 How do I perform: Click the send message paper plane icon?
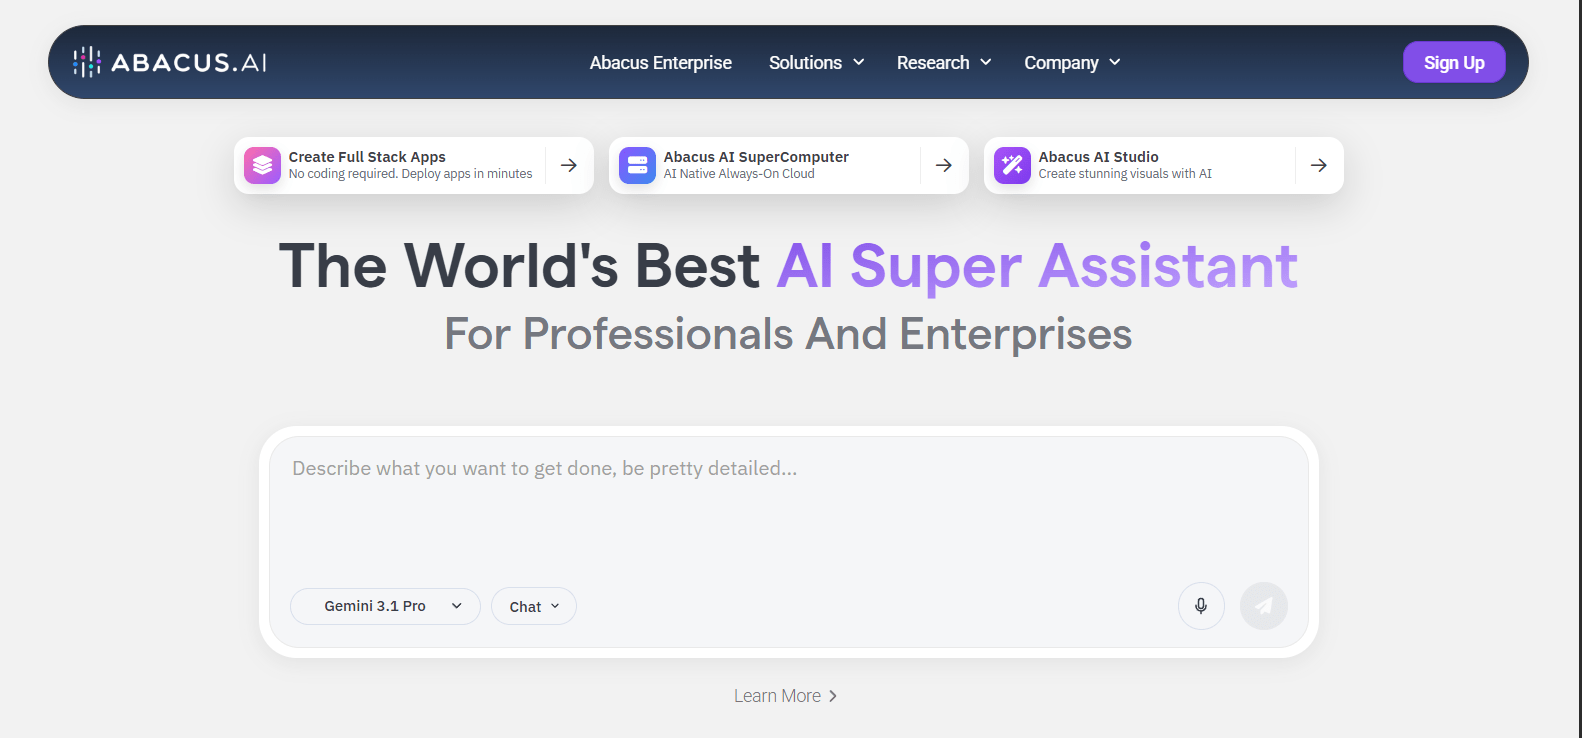tap(1264, 606)
